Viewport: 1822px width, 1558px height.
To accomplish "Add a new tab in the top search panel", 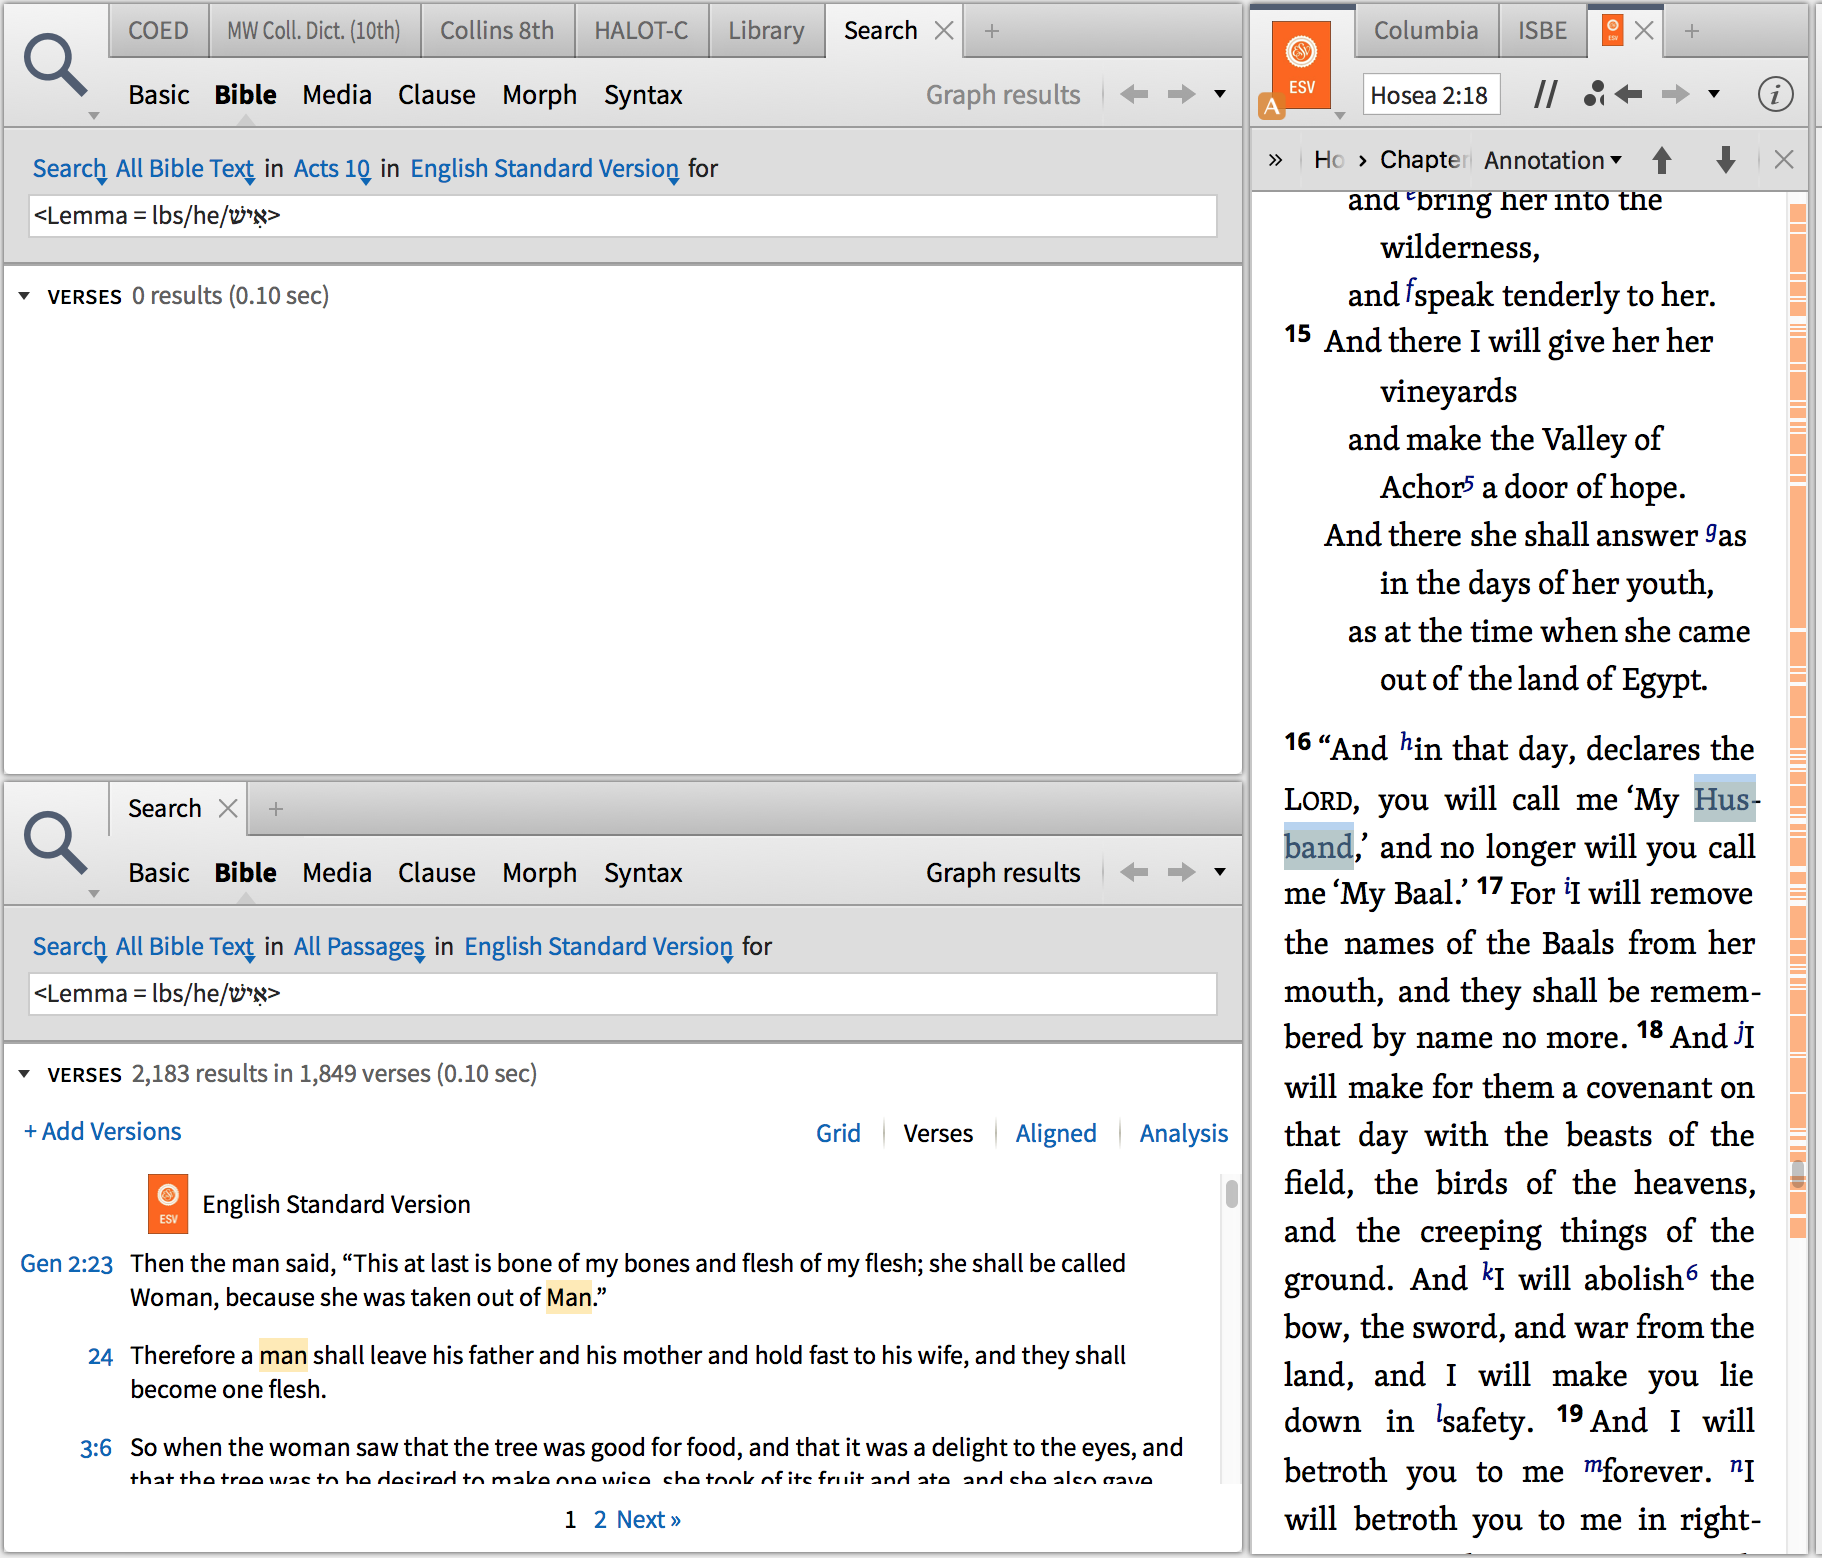I will pos(992,31).
